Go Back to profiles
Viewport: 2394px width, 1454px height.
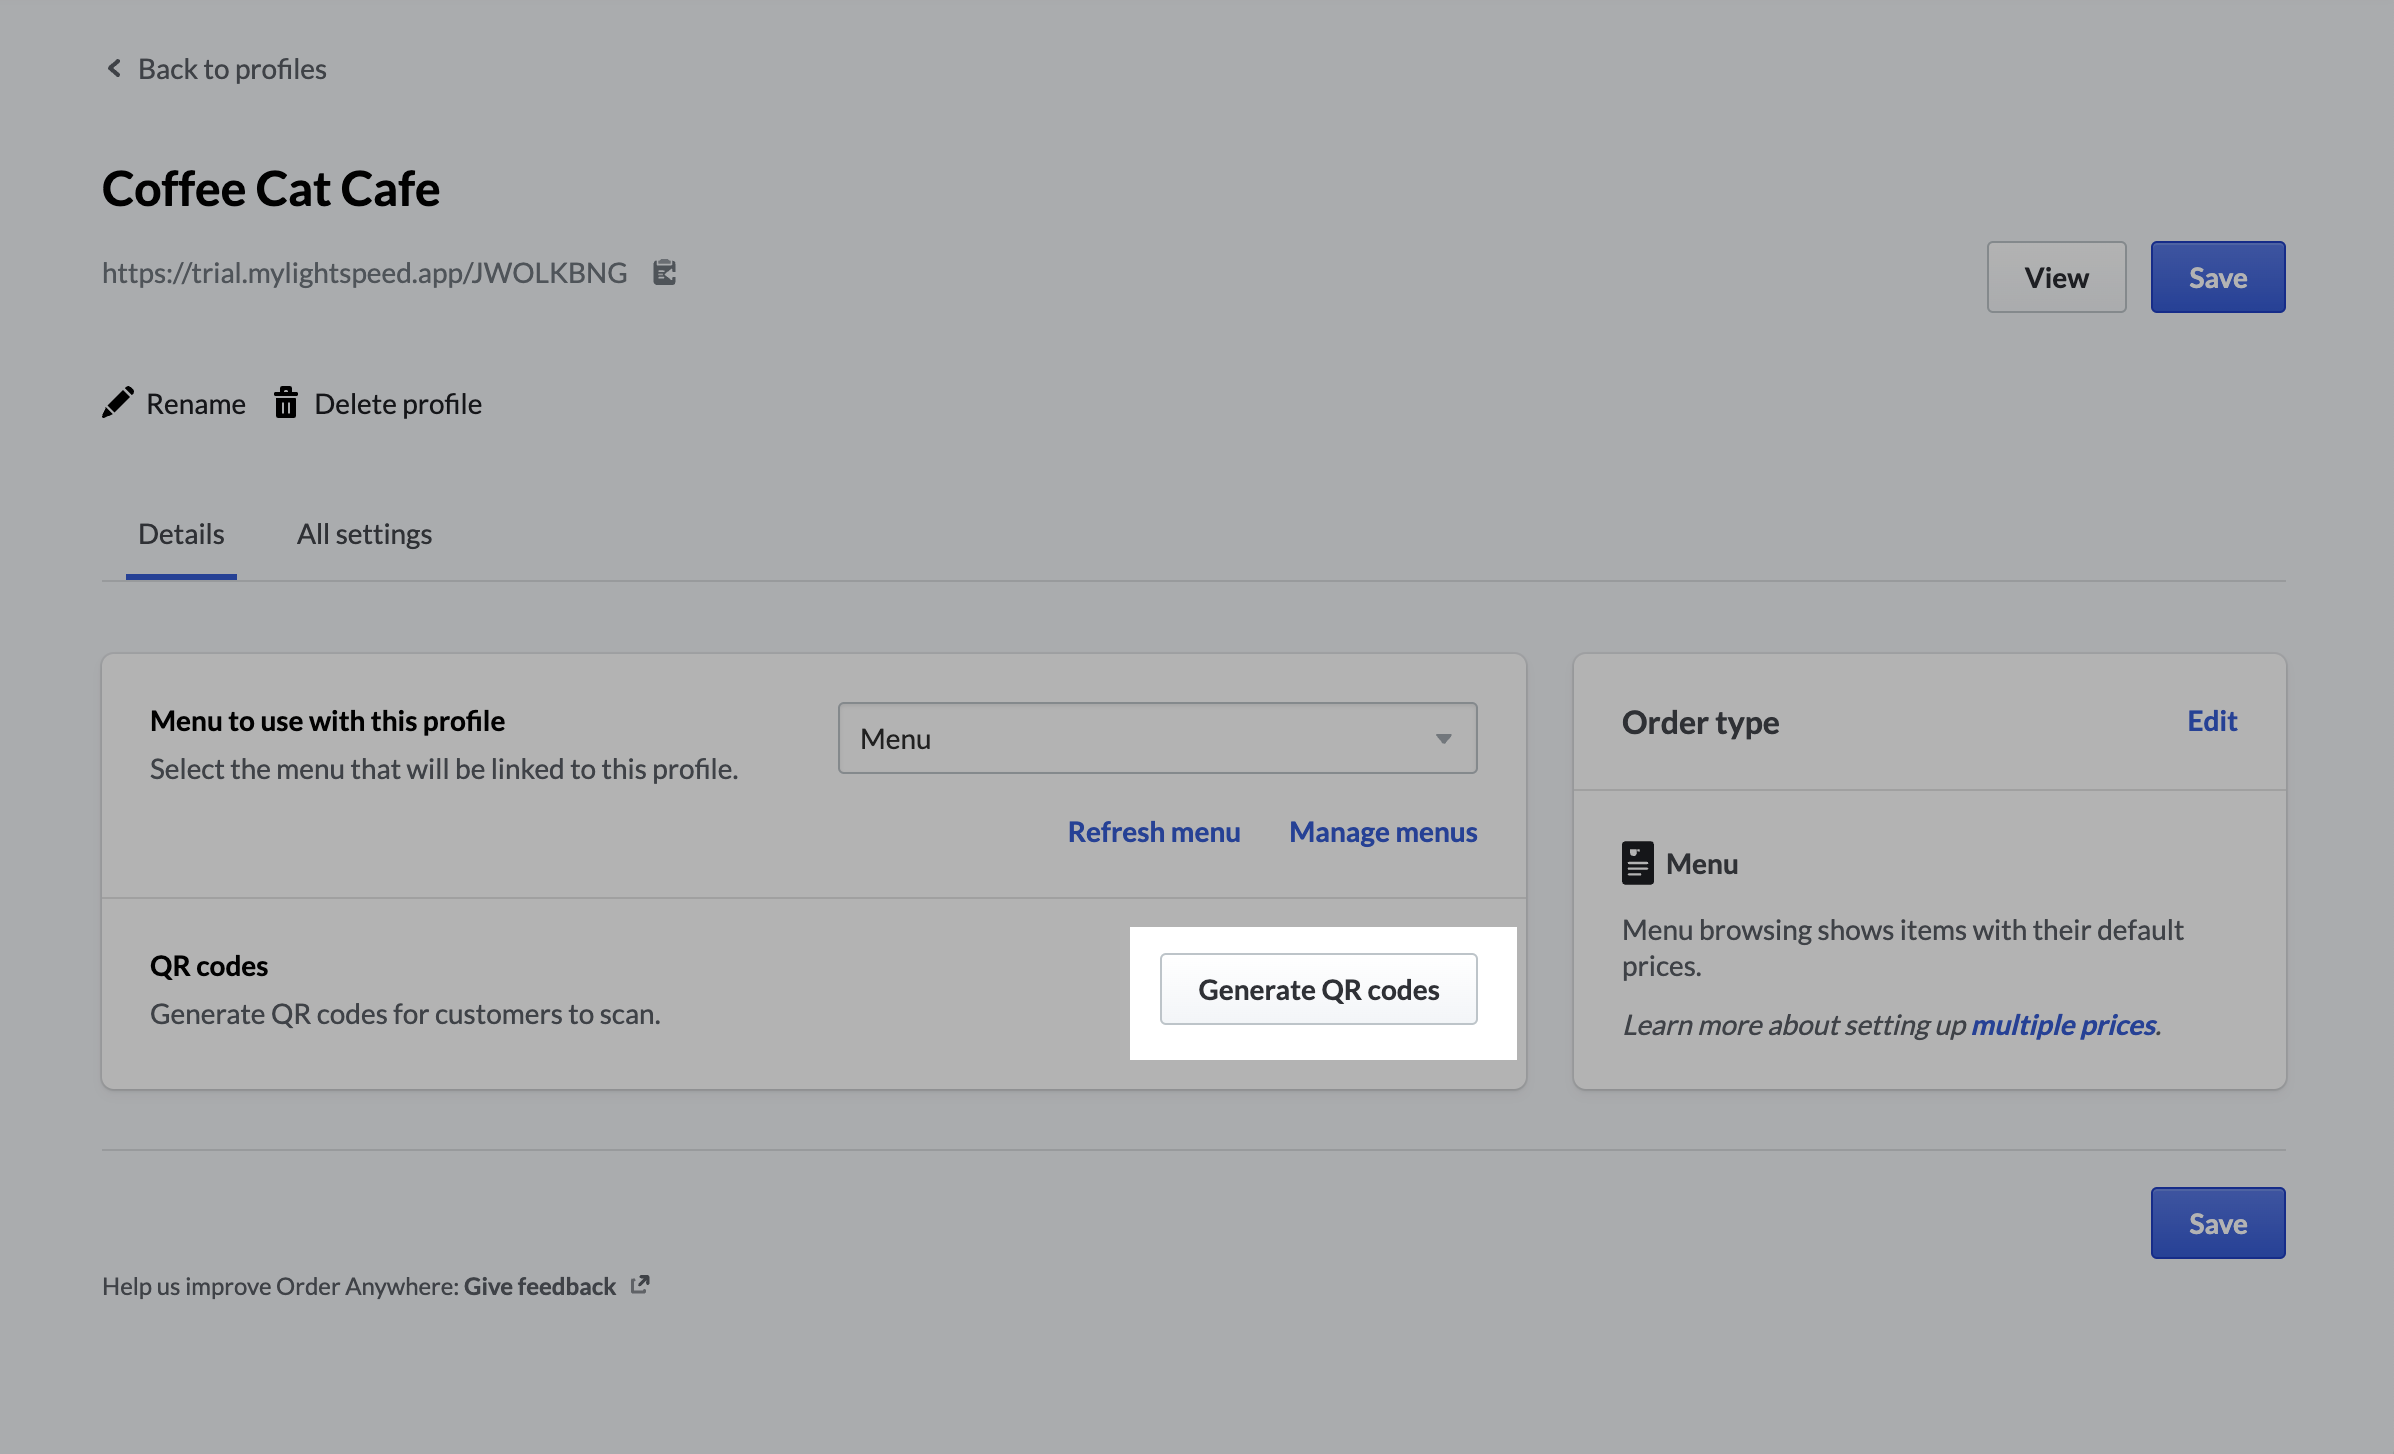[x=231, y=68]
